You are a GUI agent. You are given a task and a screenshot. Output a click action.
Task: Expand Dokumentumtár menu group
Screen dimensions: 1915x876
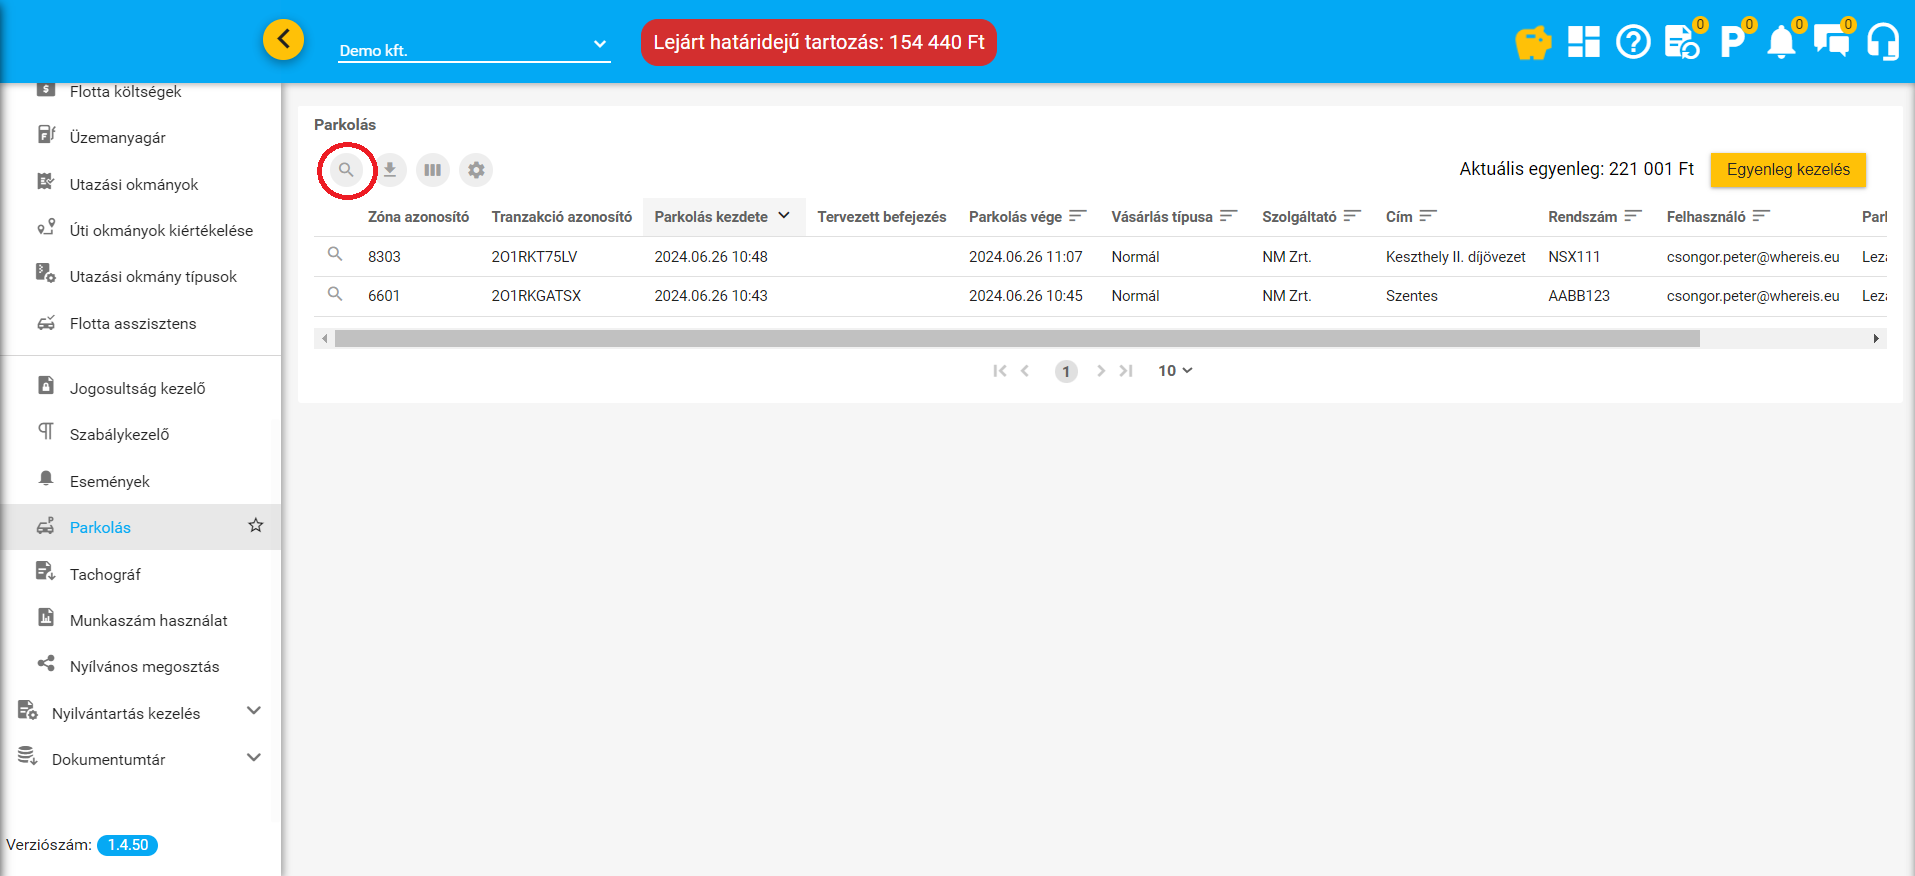pos(254,758)
